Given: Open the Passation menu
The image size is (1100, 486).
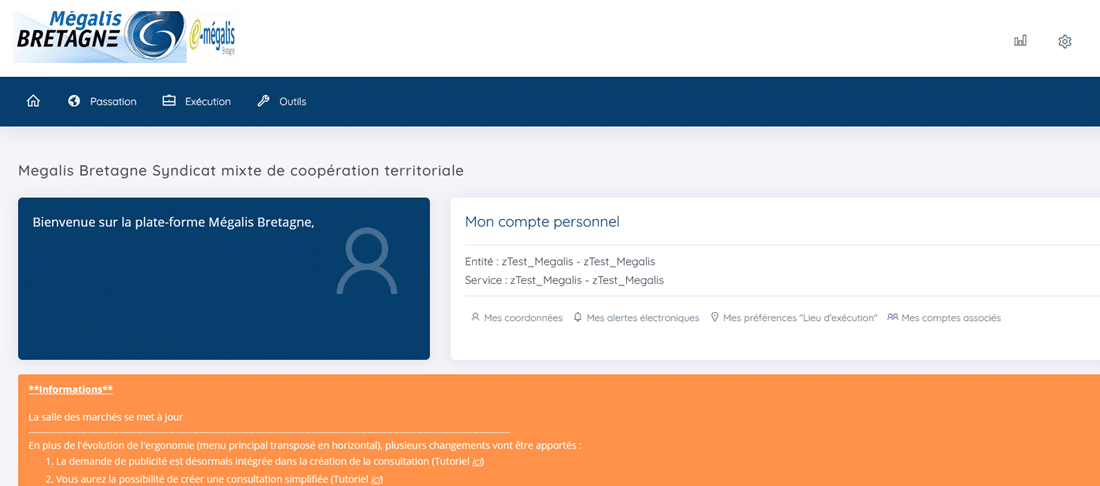Looking at the screenshot, I should pyautogui.click(x=113, y=101).
